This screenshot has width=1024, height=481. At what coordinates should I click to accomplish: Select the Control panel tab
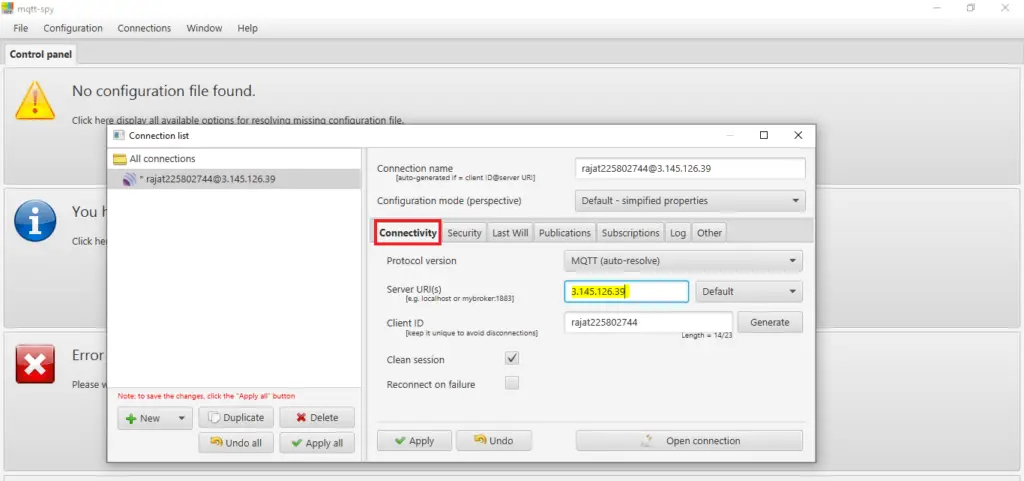(40, 54)
